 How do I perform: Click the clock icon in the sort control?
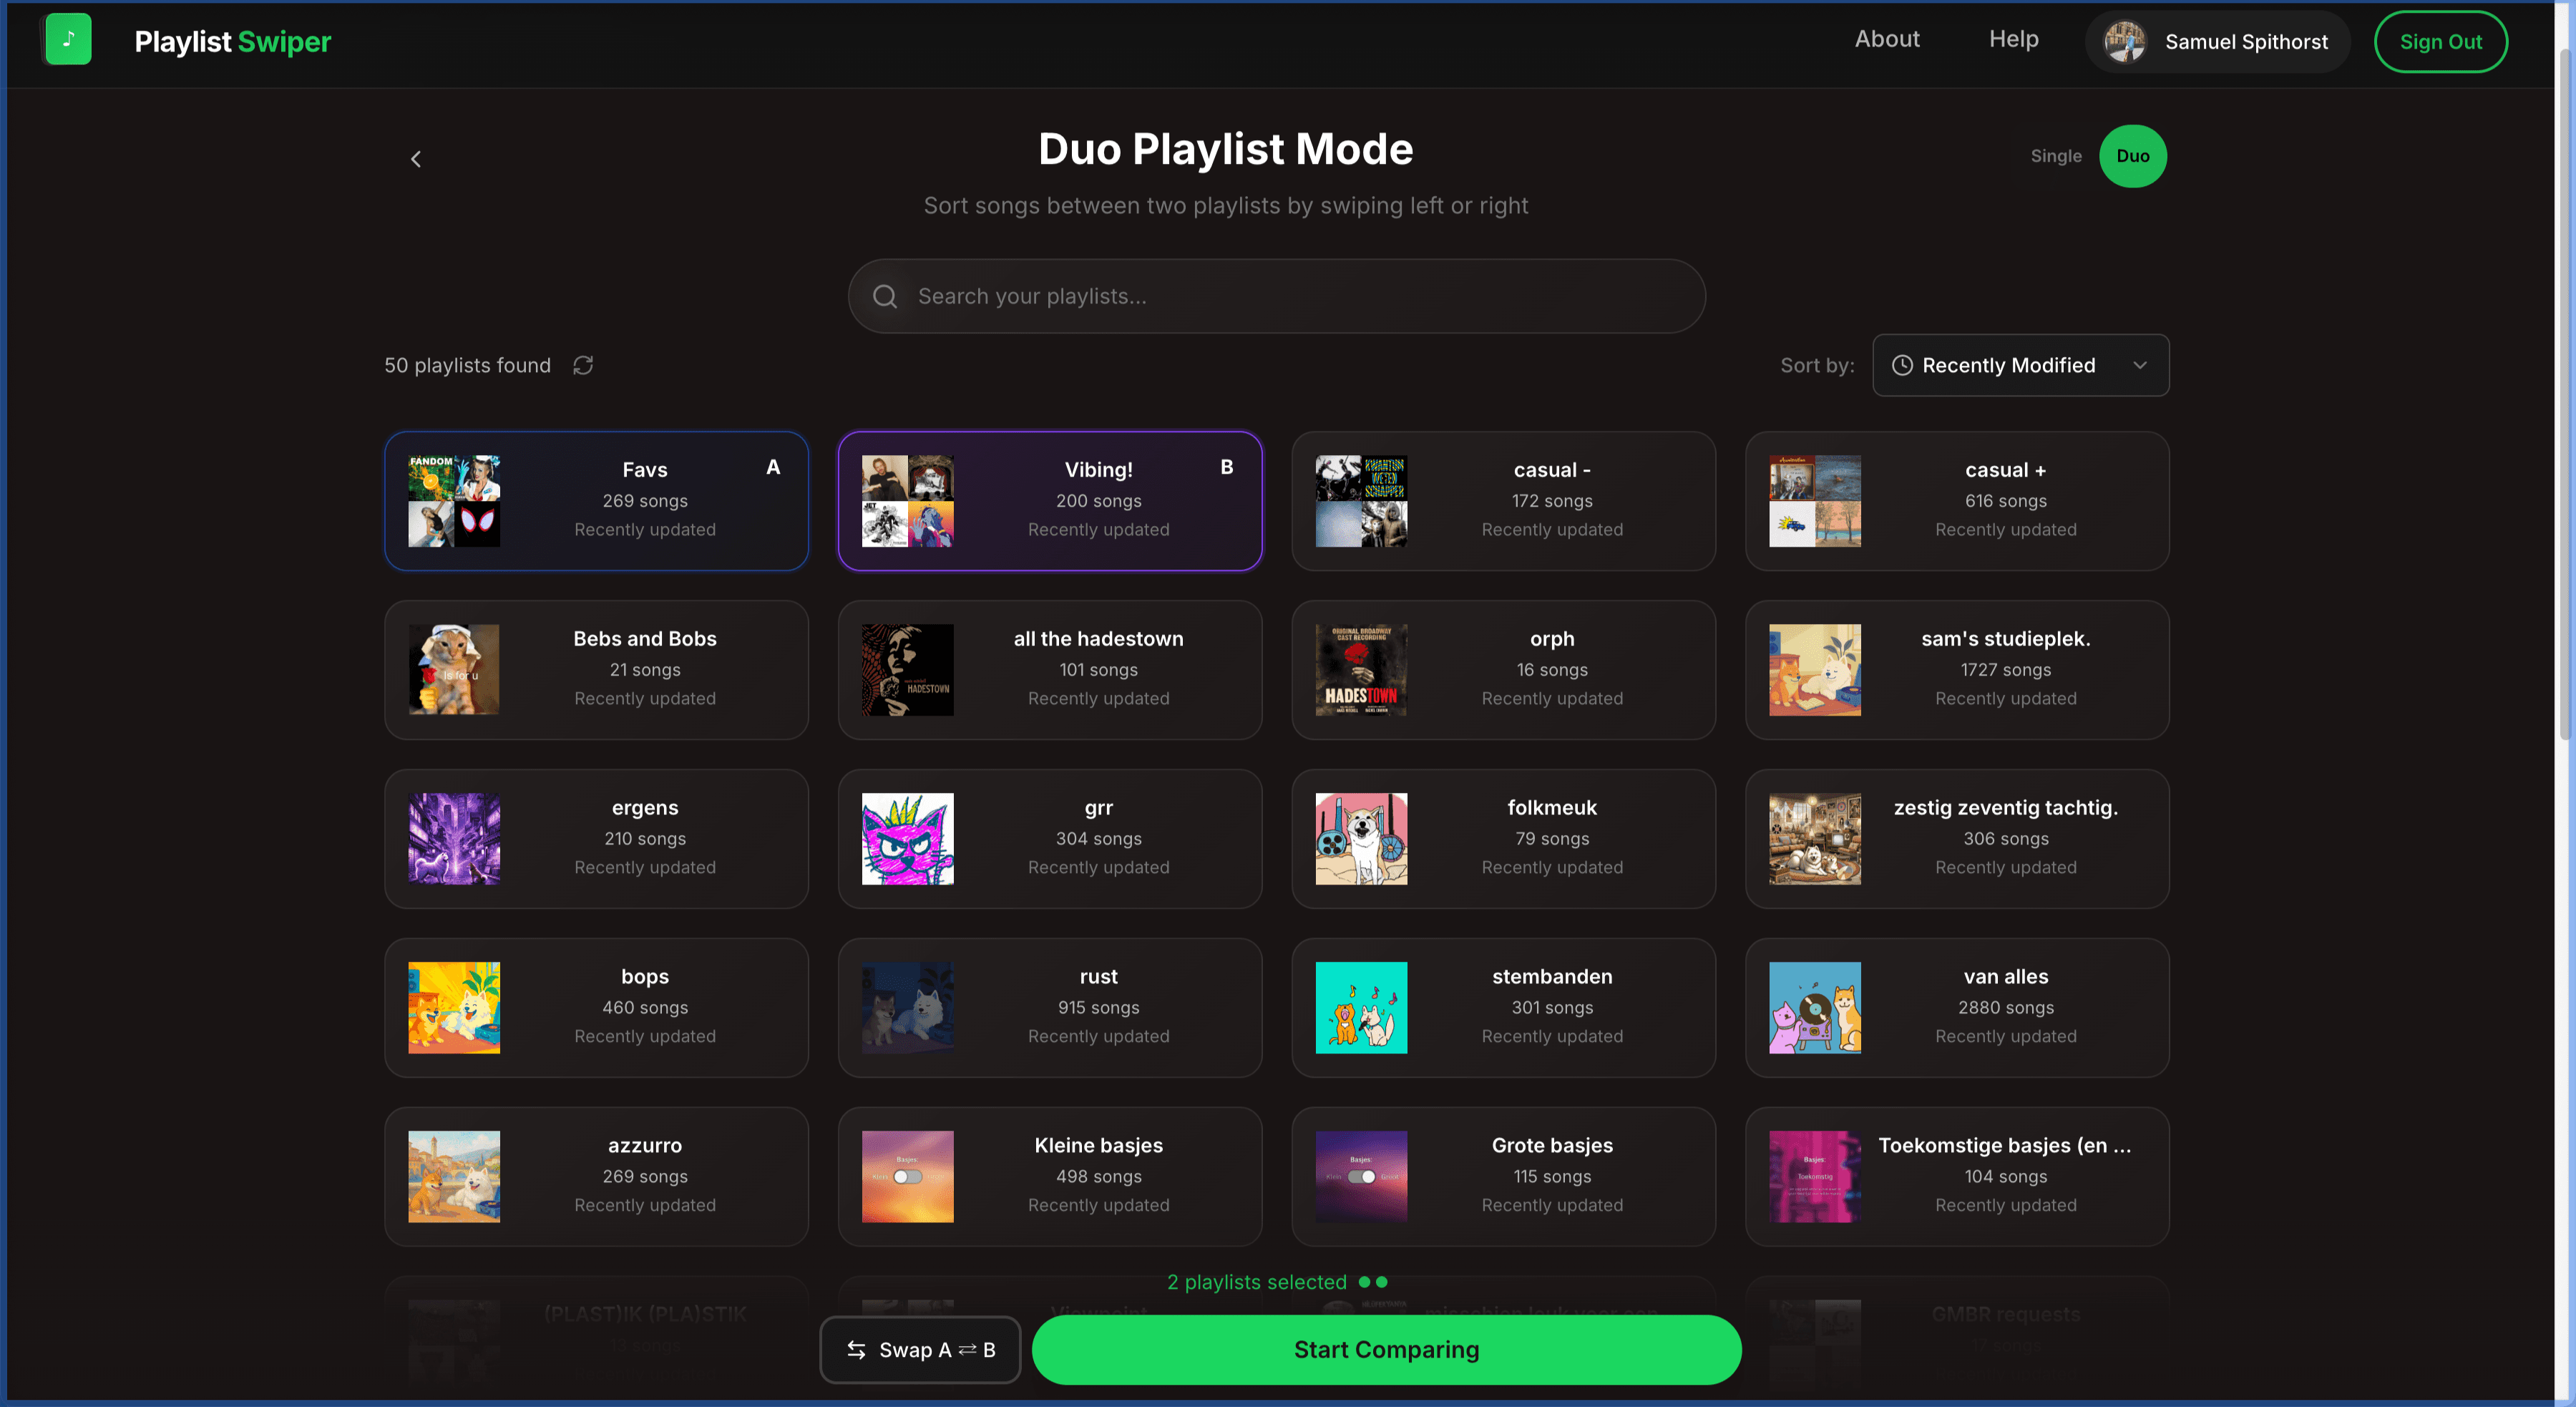(1903, 366)
